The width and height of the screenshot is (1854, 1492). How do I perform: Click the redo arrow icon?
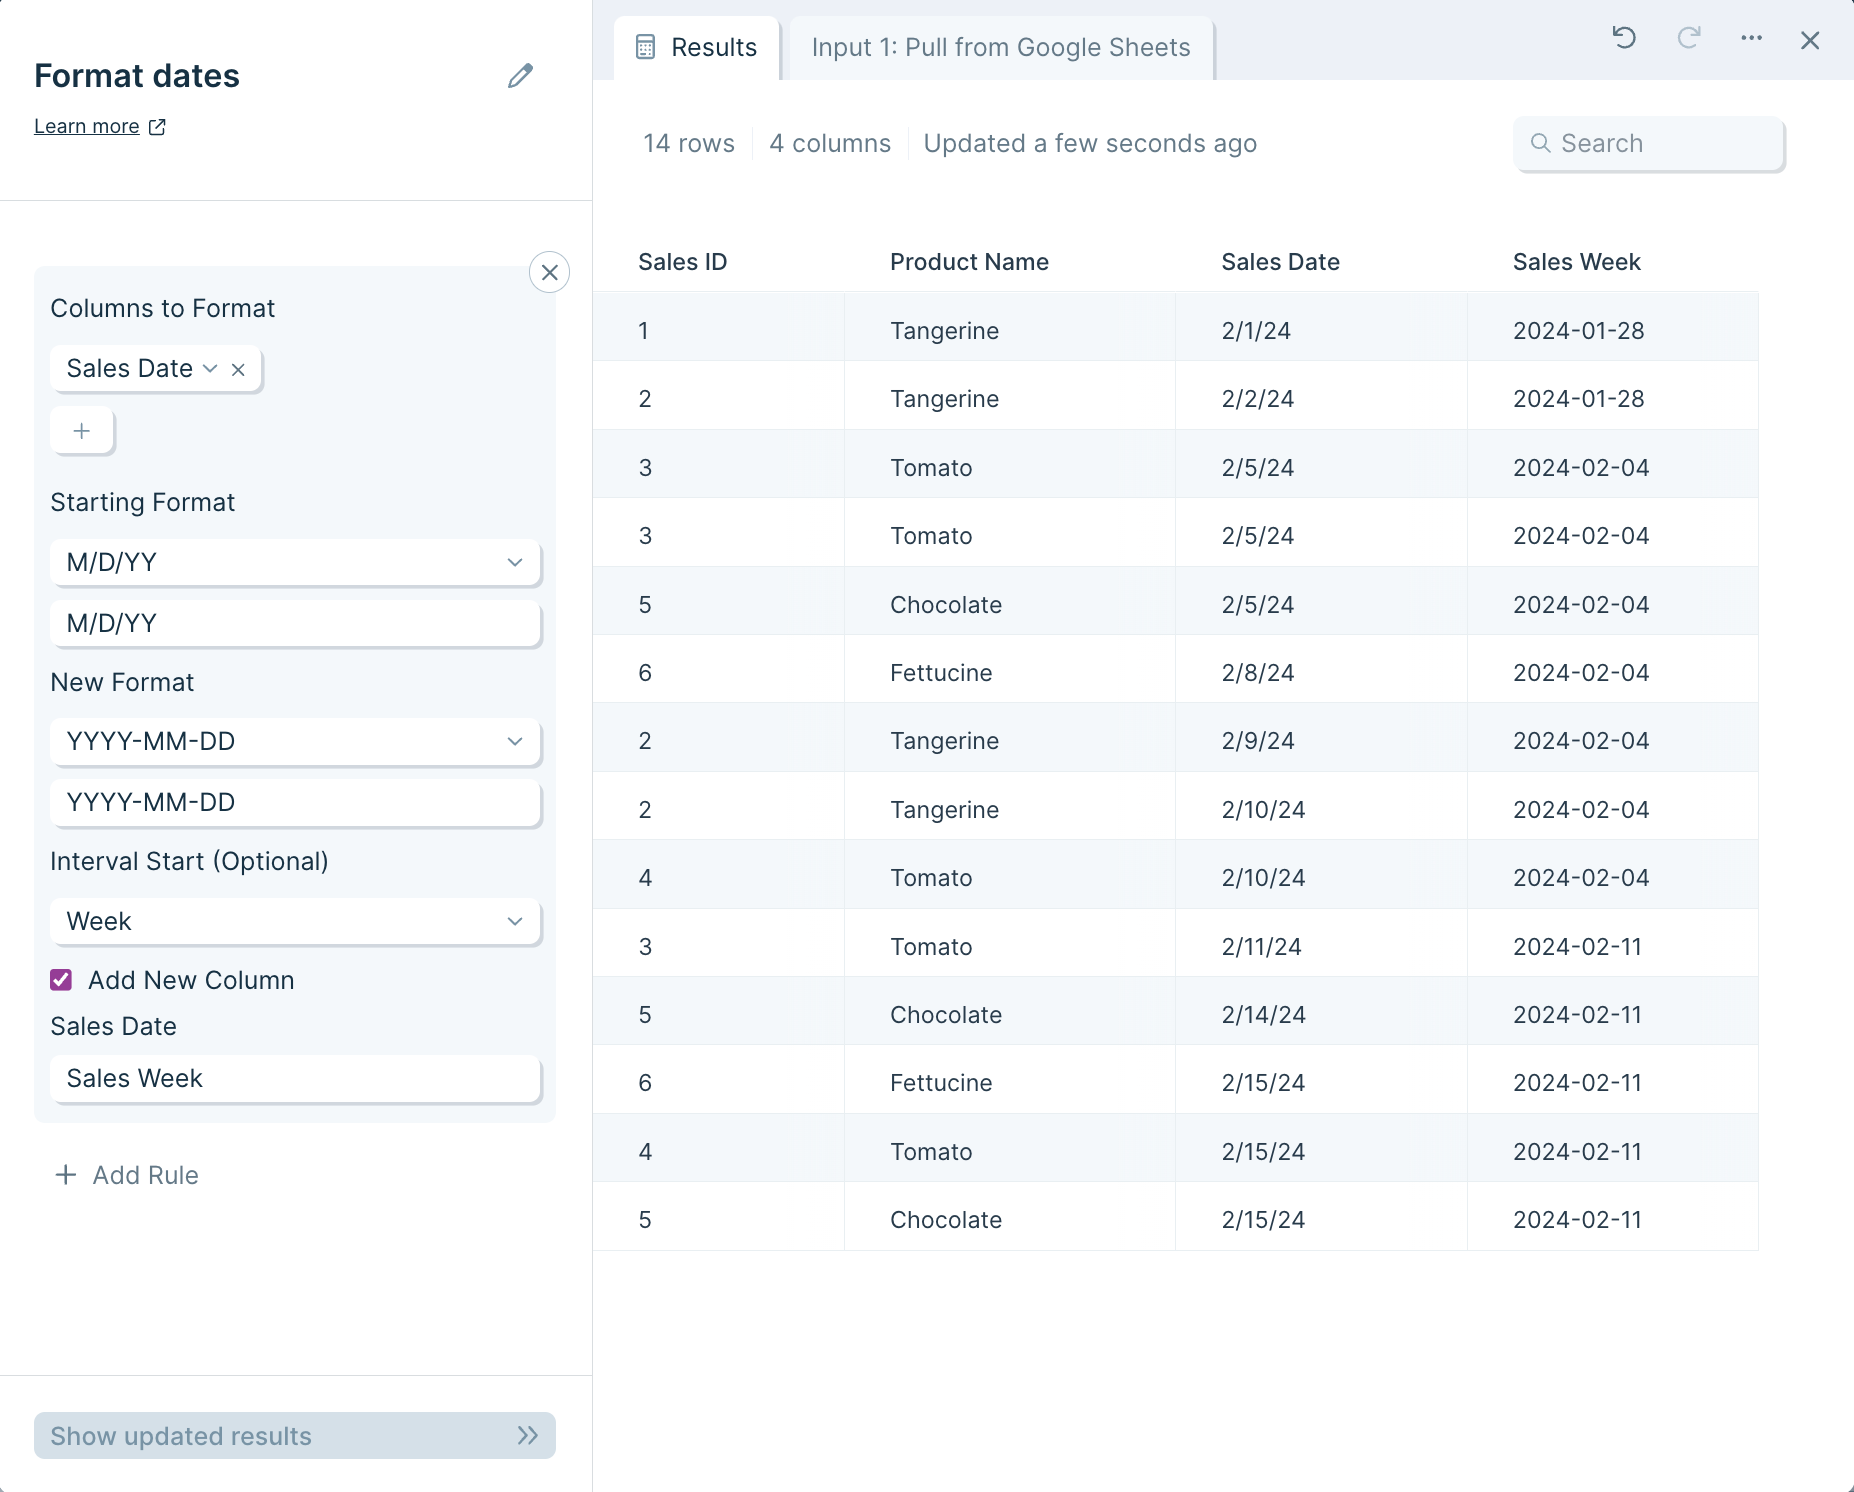(1689, 39)
